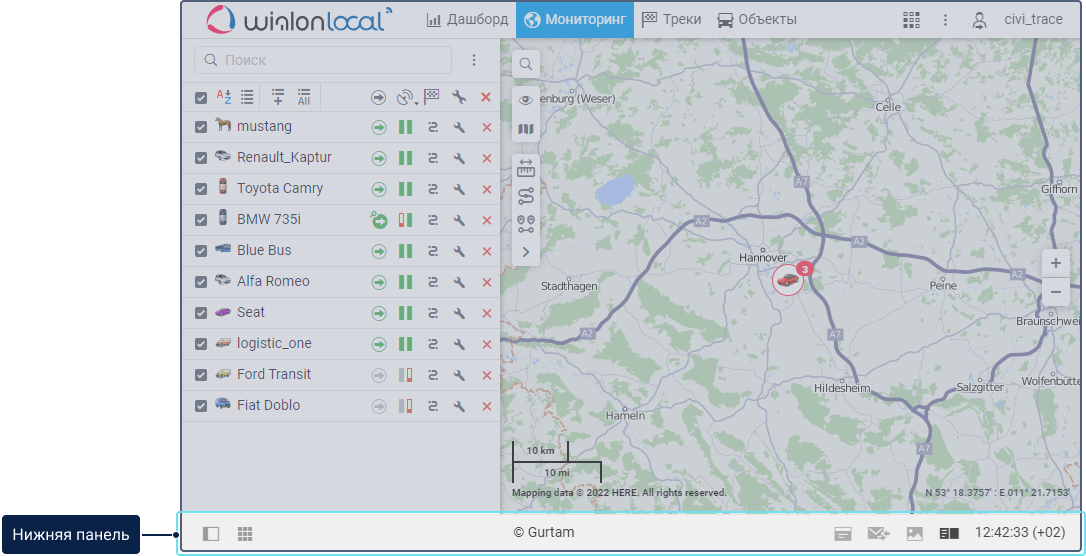Open the search options three-dot menu
Viewport: 1086px width, 556px height.
point(474,60)
